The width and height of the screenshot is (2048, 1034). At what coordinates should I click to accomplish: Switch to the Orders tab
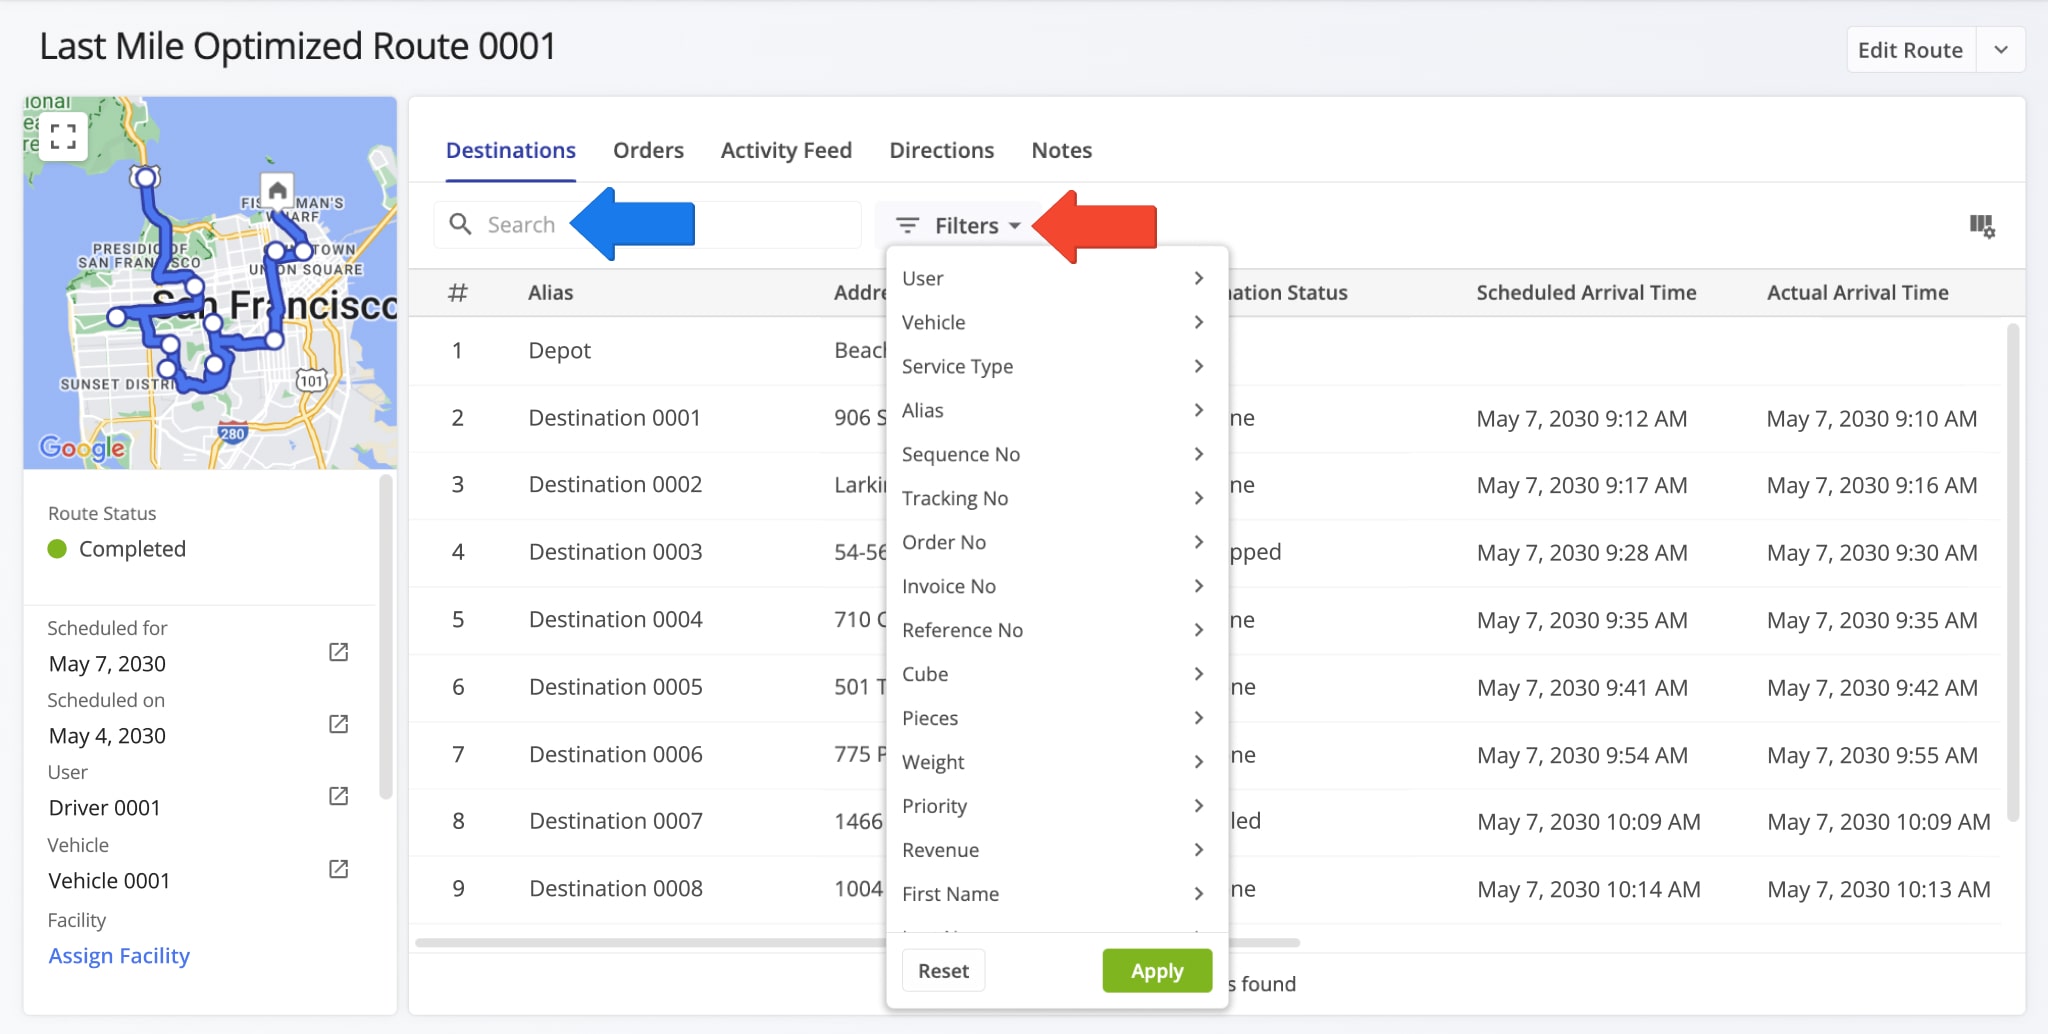648,150
